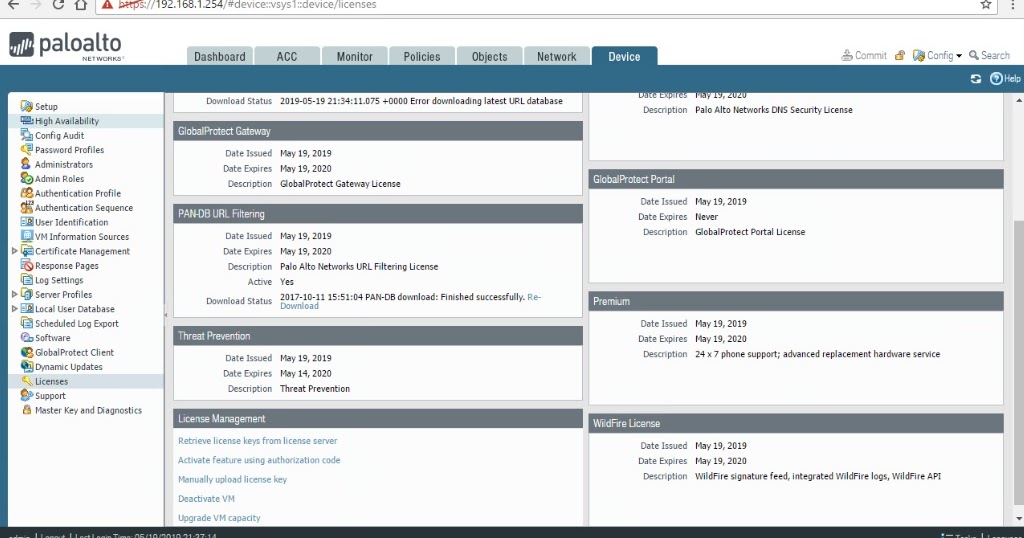Click the Setup icon in sidebar

[x=27, y=106]
